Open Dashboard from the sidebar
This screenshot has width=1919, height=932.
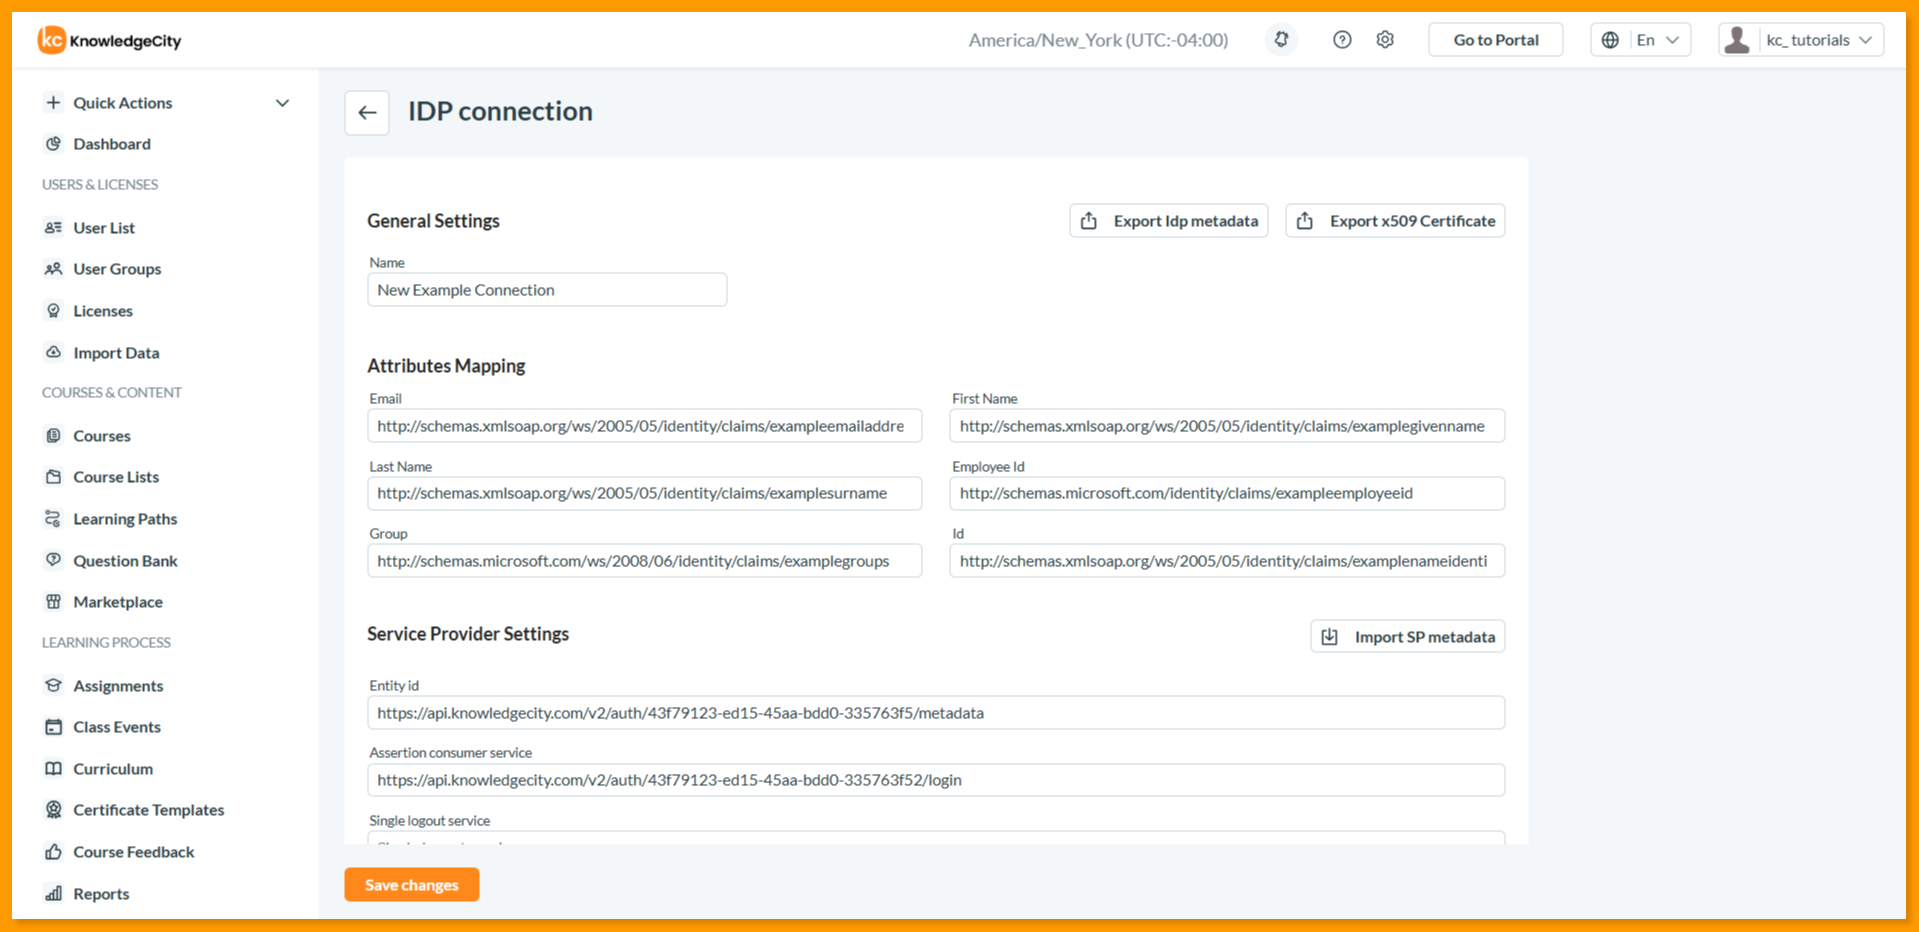(x=112, y=144)
